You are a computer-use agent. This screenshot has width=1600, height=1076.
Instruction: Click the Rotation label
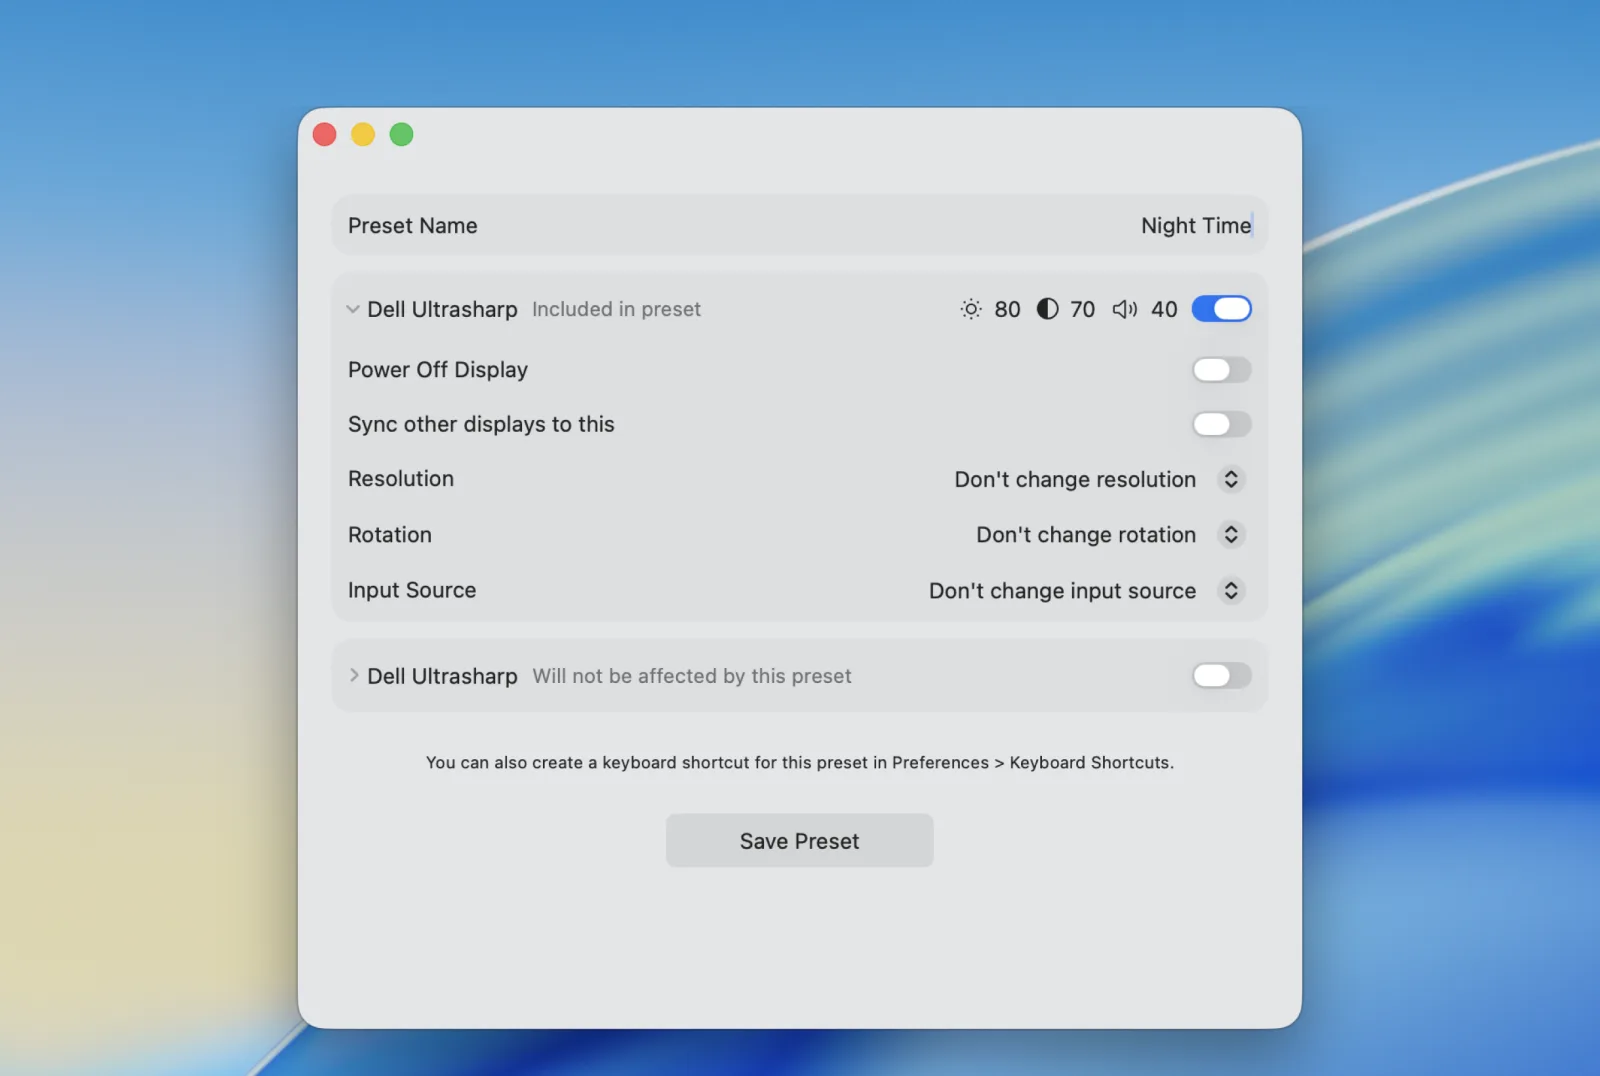coord(390,535)
